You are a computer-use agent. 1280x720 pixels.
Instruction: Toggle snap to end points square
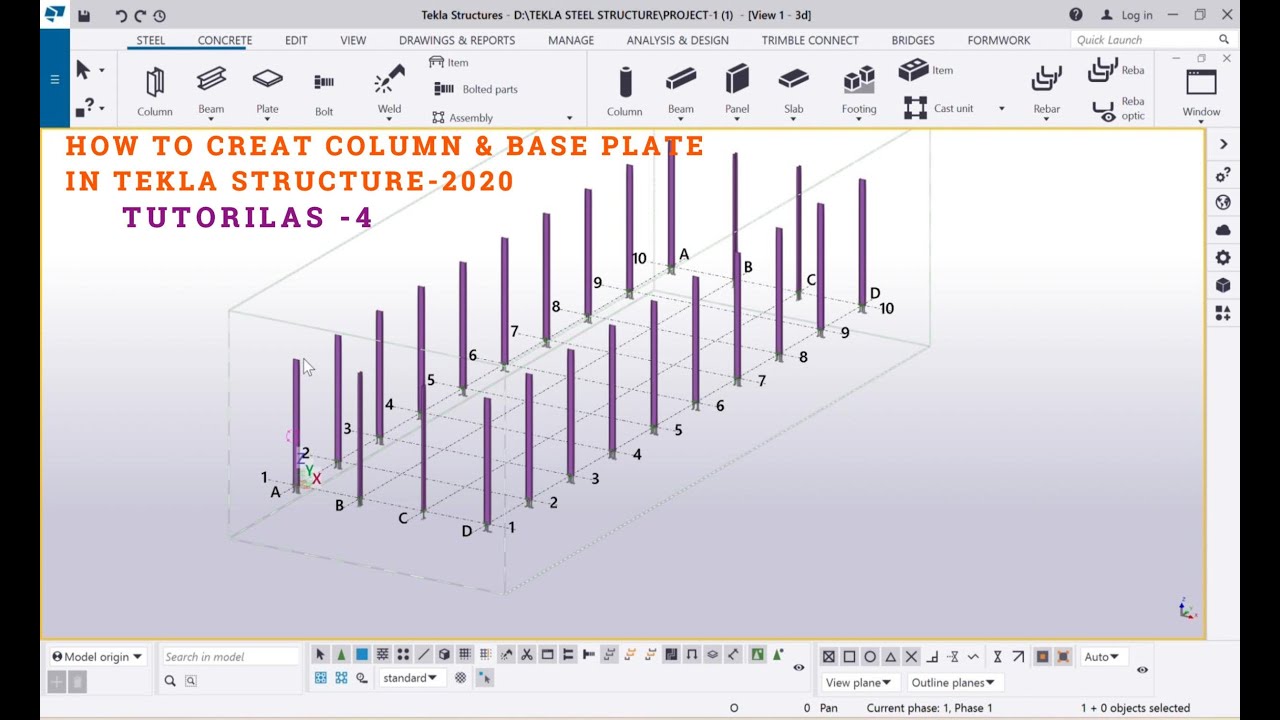[x=849, y=657]
